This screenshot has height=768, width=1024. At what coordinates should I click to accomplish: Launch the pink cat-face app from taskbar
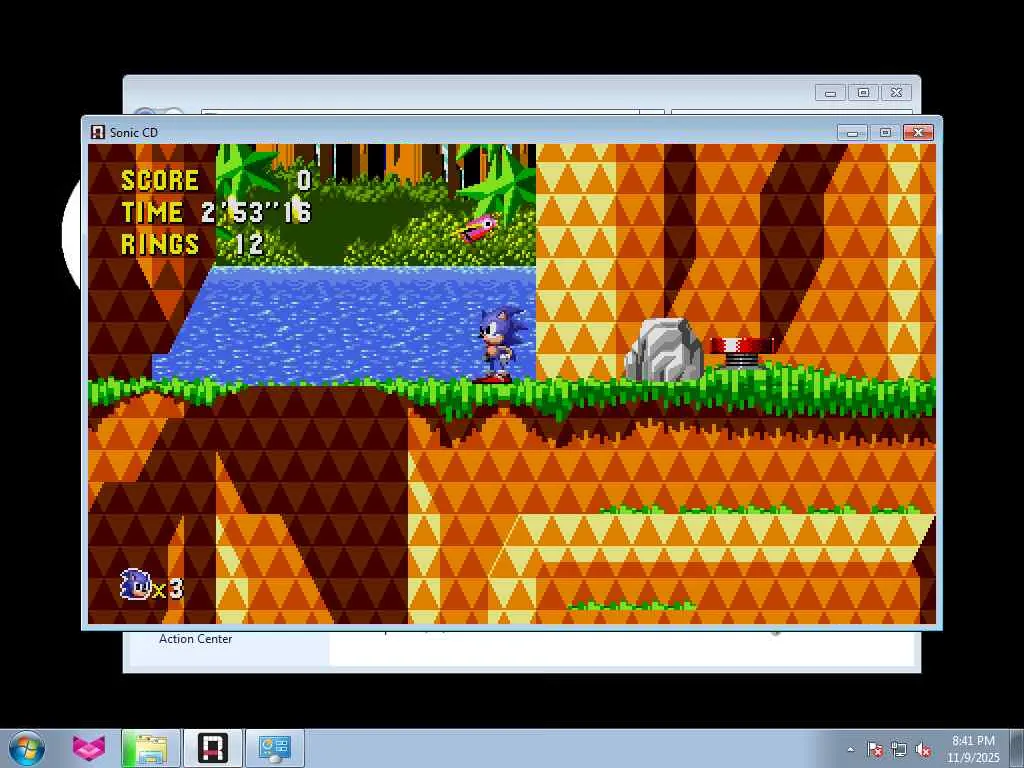click(88, 748)
